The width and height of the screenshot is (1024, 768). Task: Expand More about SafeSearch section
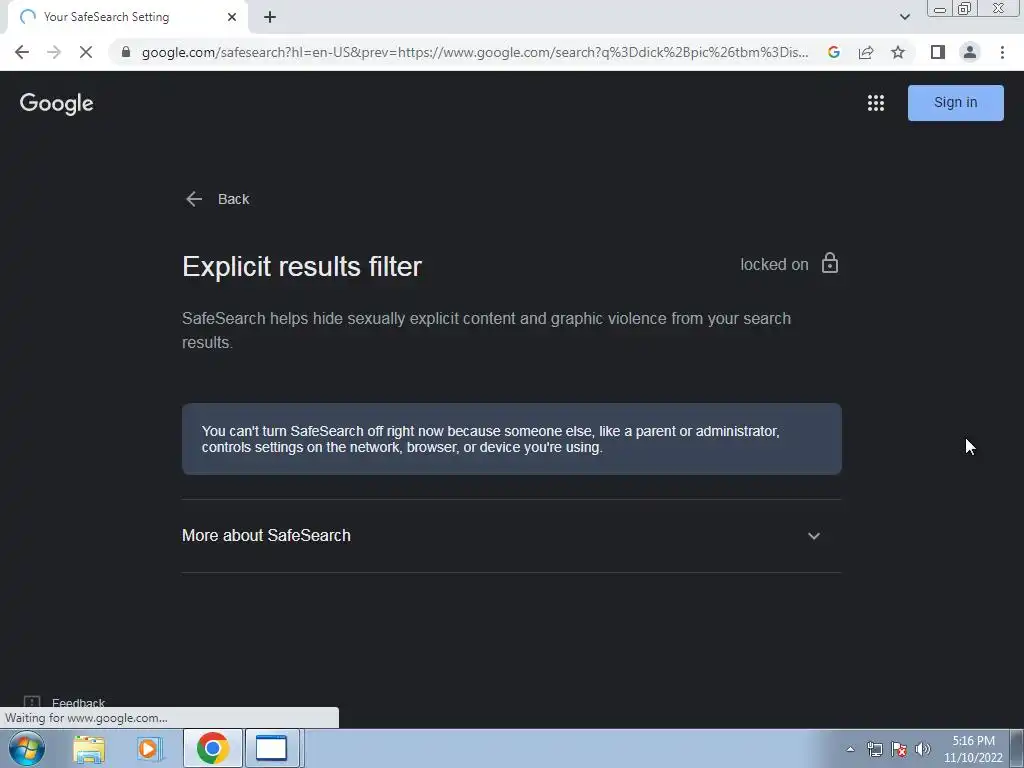(814, 536)
